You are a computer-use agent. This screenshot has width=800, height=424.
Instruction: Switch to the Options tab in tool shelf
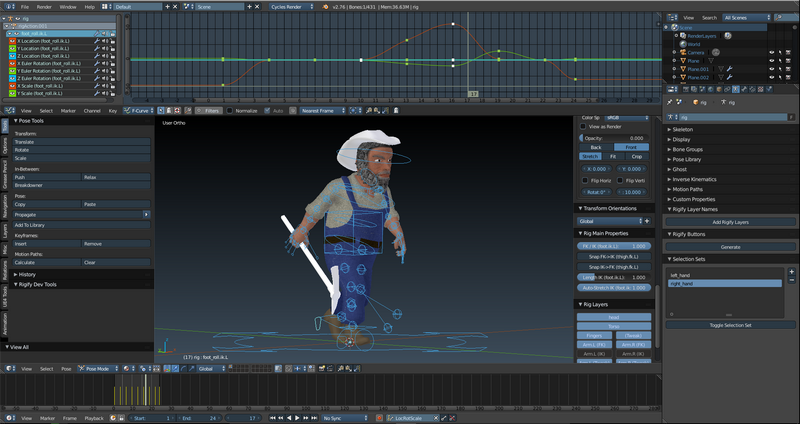[x=5, y=145]
